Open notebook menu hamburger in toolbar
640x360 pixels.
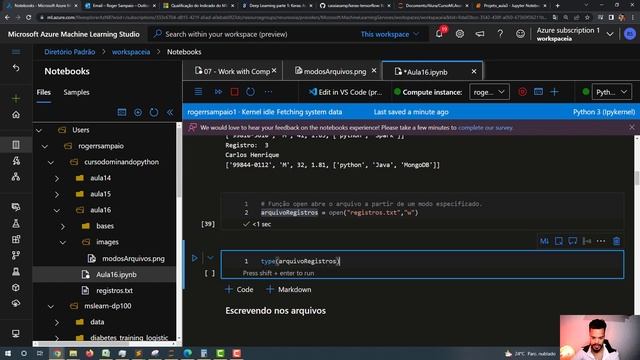198,92
